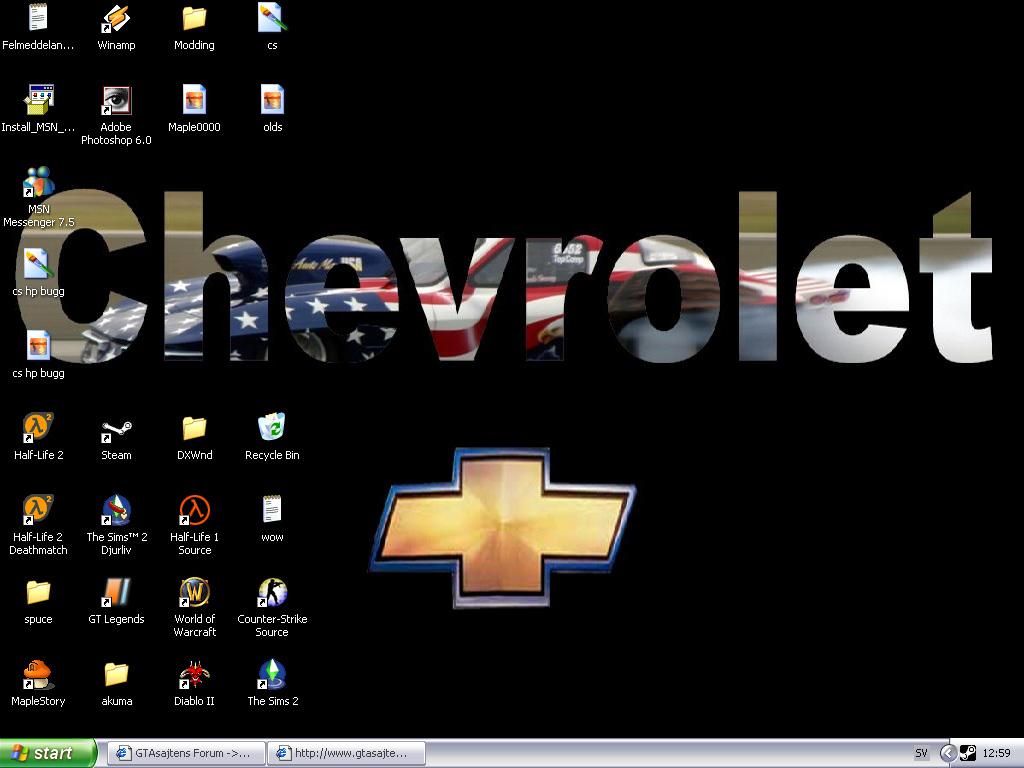Select the spuce folder
Screen dimensions: 1024x768
coord(39,592)
